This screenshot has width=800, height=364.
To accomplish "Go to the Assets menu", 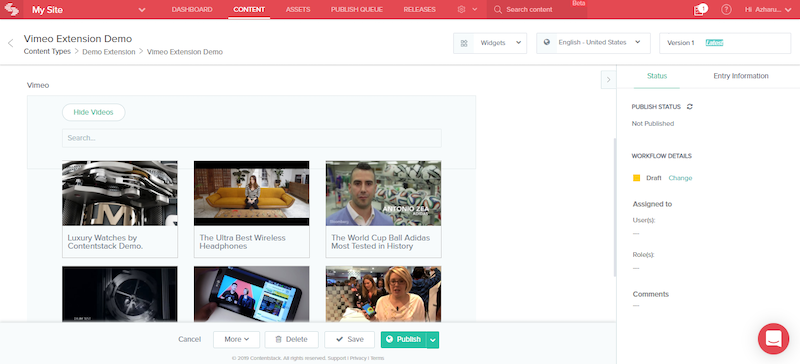I will (x=298, y=10).
